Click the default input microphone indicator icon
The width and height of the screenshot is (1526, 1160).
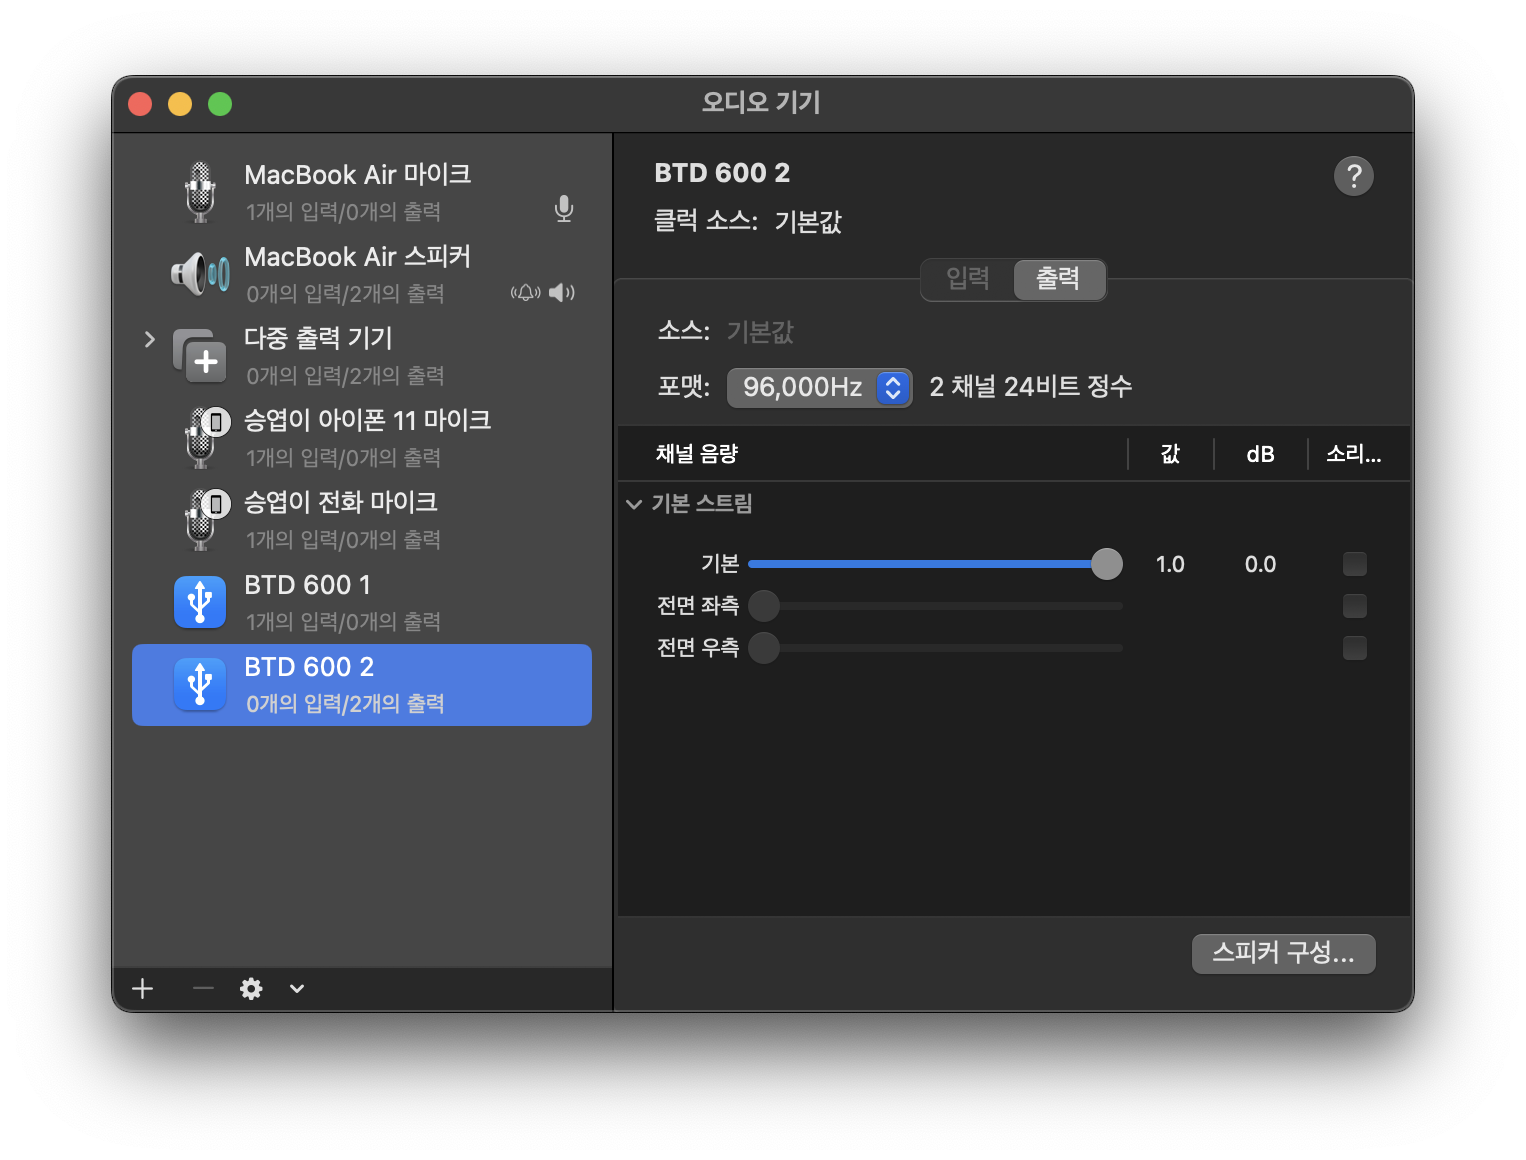click(564, 209)
